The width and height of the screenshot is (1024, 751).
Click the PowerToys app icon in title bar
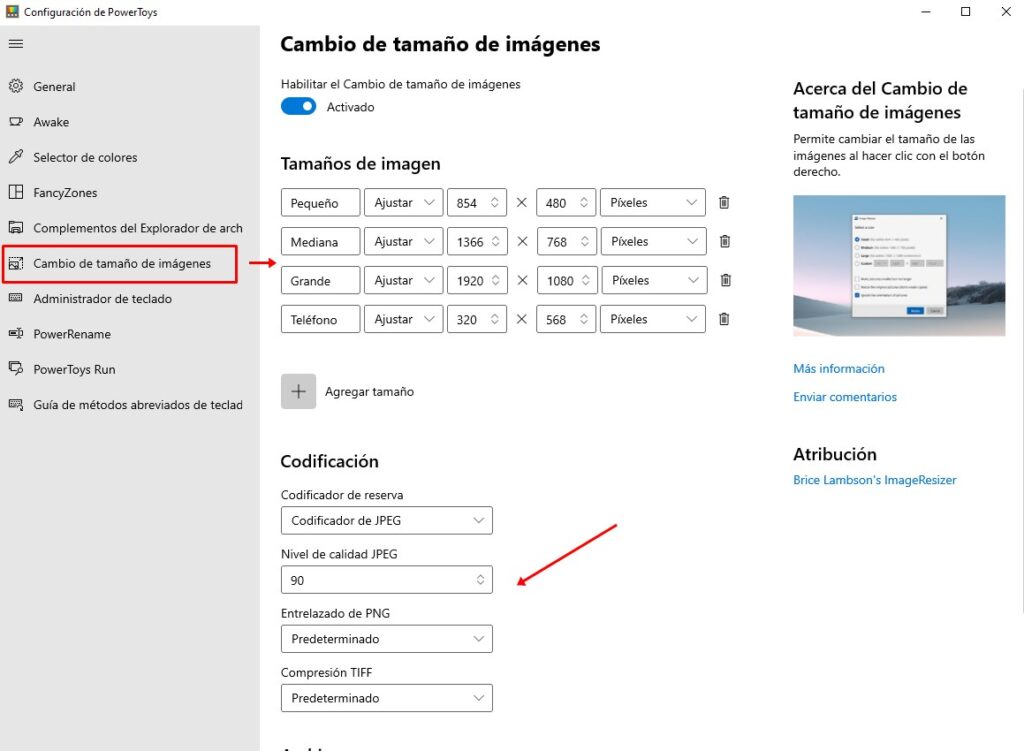(x=12, y=12)
